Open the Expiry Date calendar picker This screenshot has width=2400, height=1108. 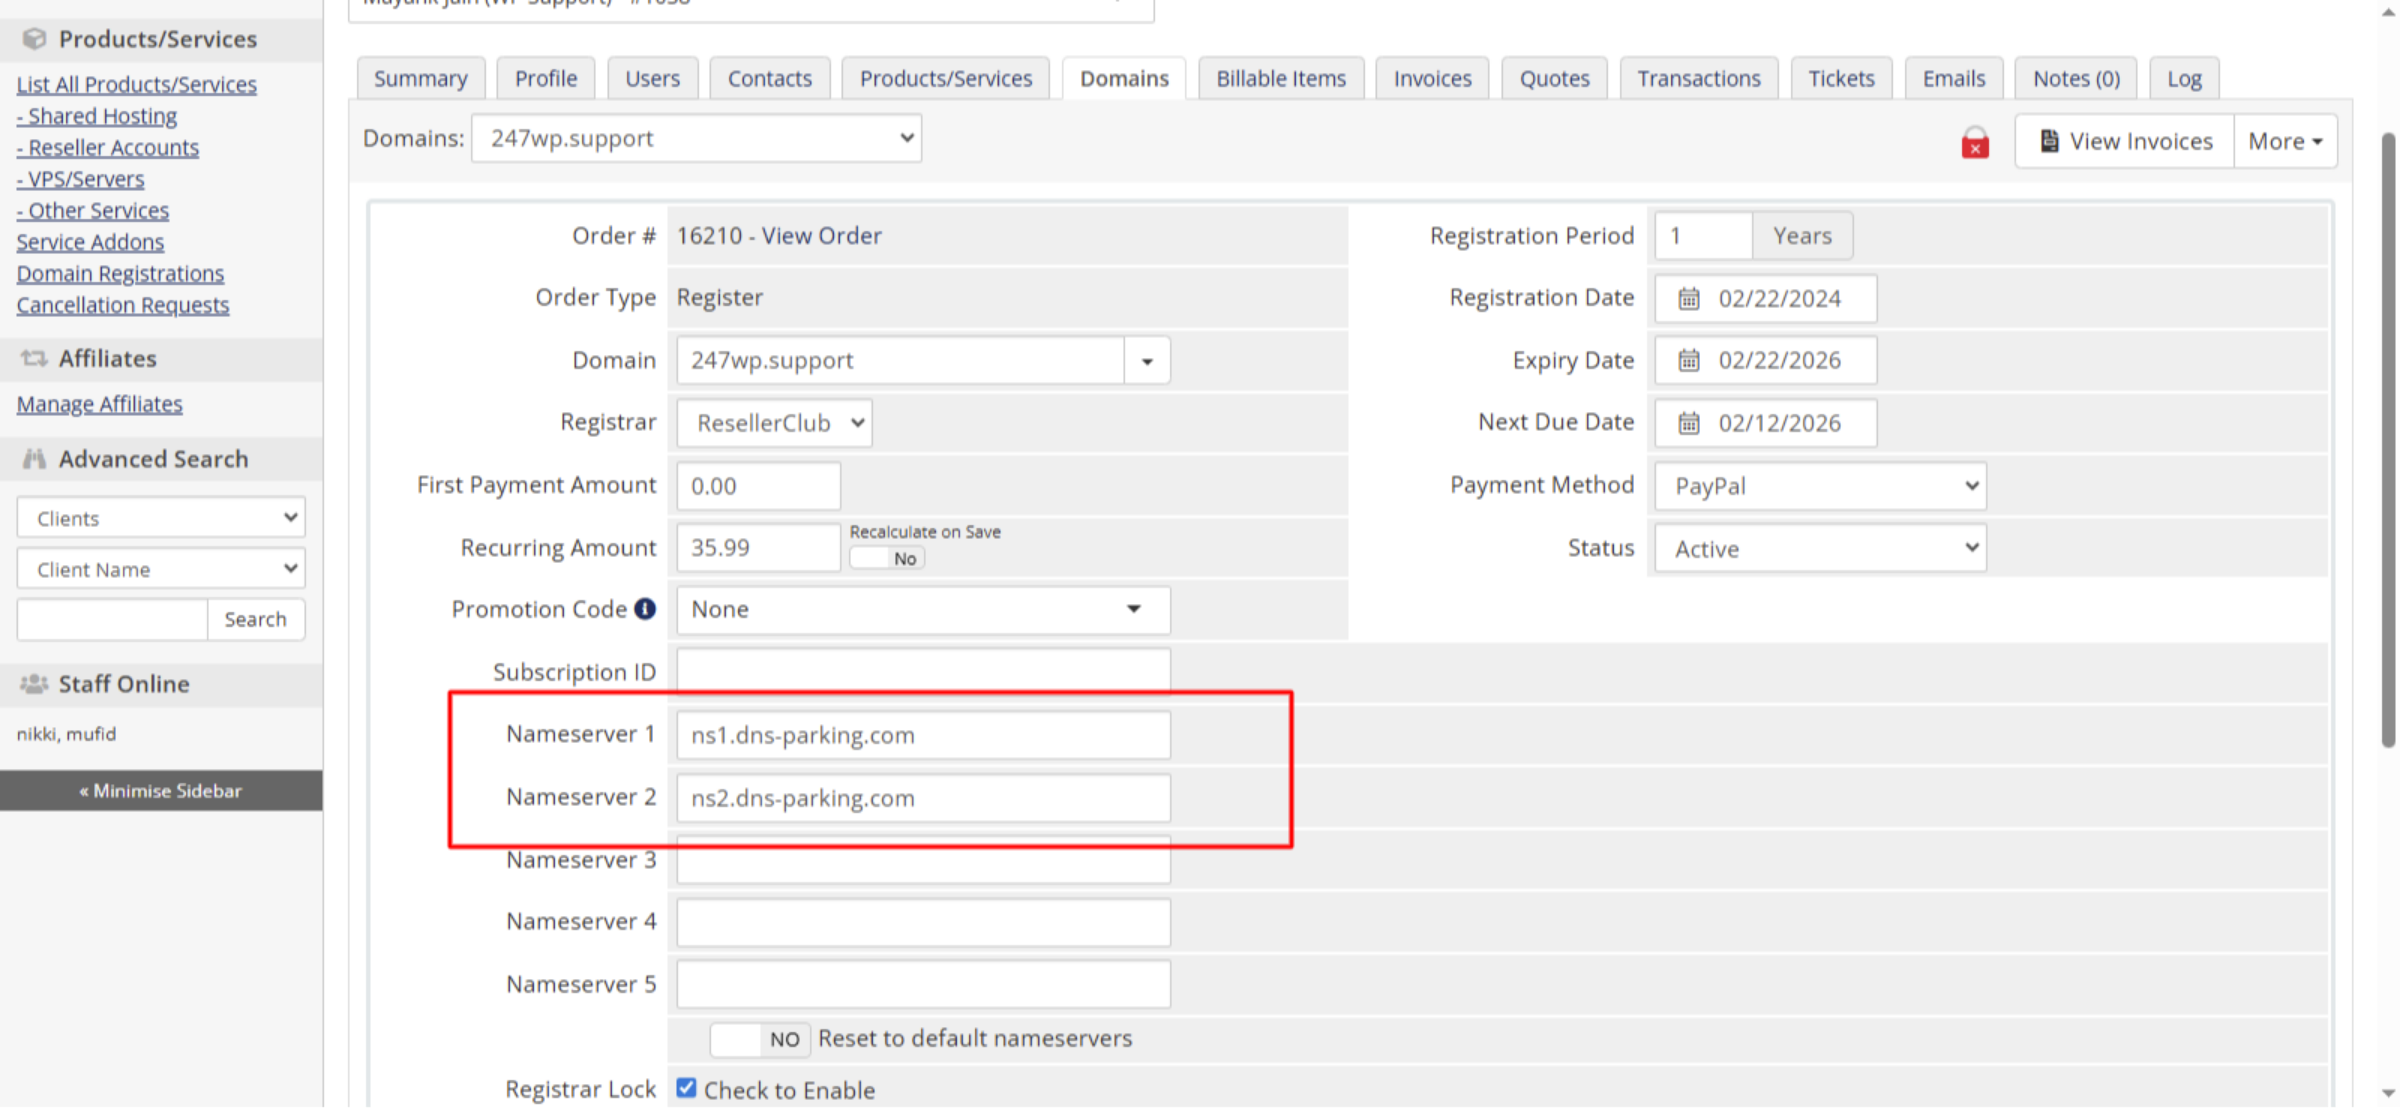click(1688, 360)
